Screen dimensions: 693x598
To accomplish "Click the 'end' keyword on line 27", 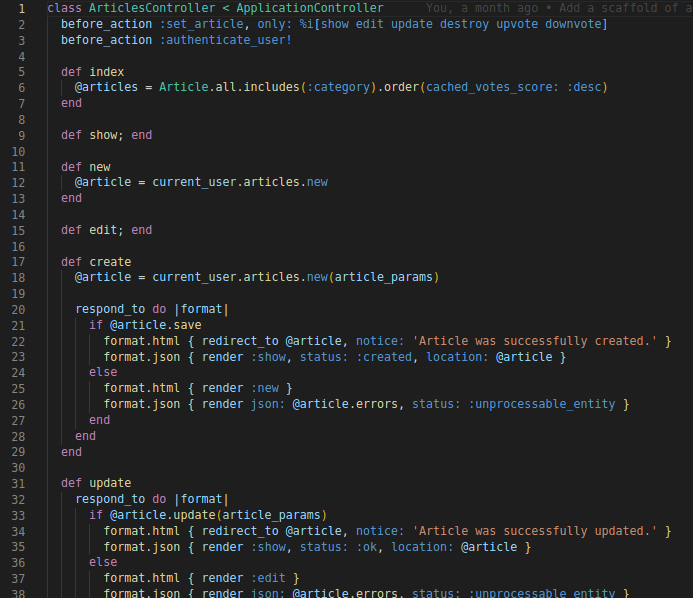I will [99, 420].
